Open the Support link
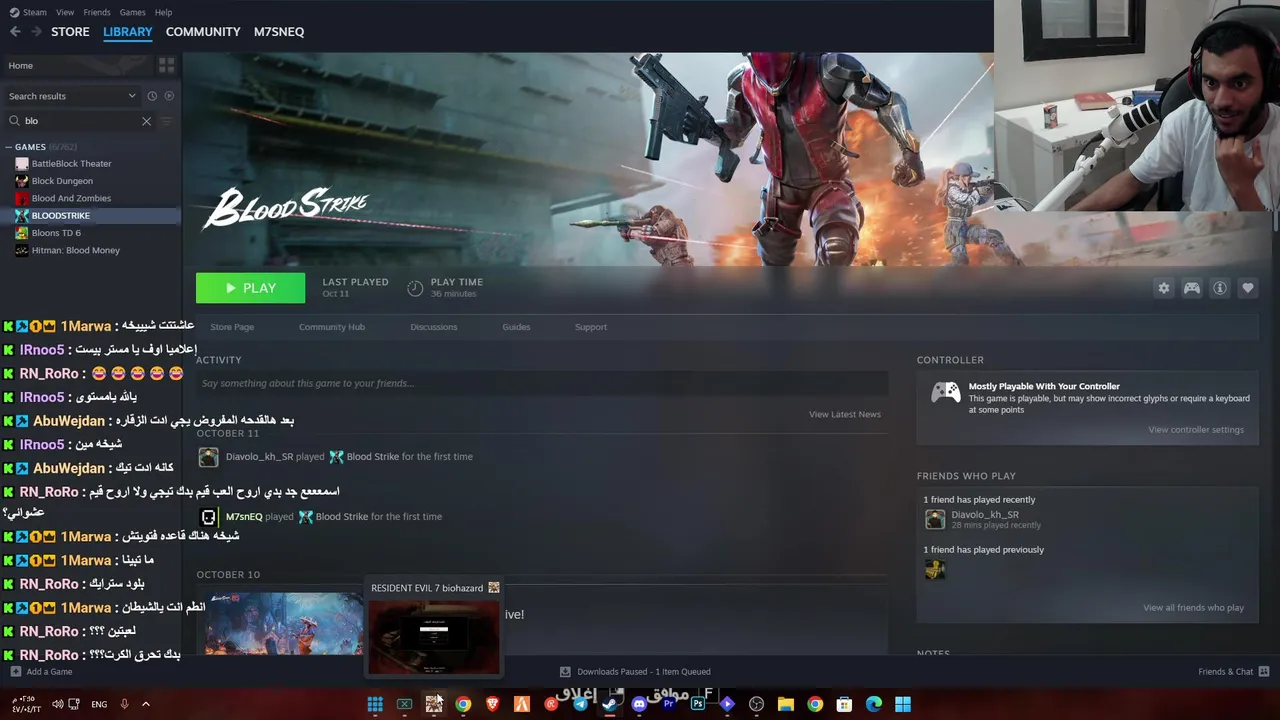Viewport: 1280px width, 720px height. click(591, 327)
